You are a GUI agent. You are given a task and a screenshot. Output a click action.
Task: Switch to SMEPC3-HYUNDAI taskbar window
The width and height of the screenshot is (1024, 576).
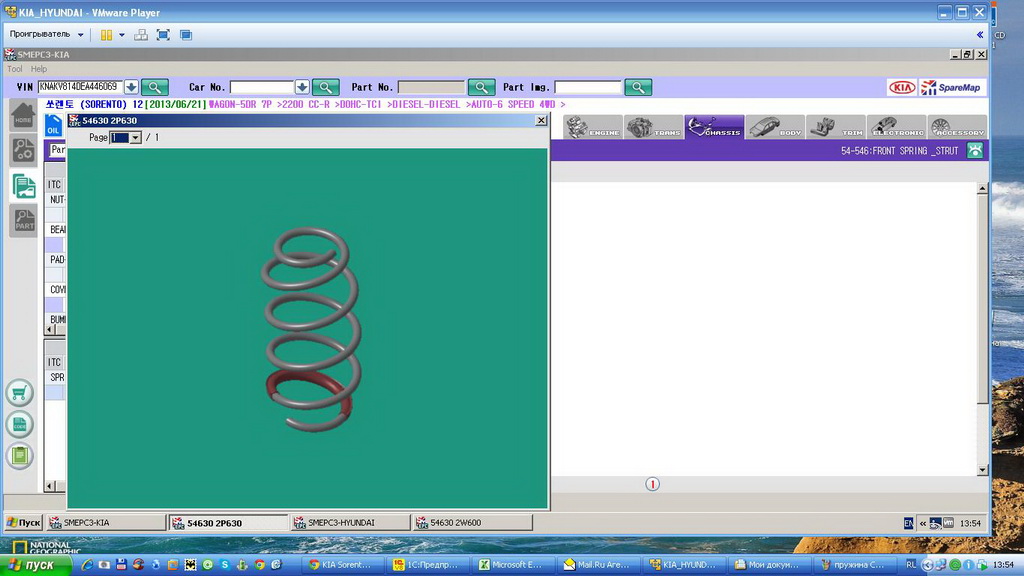click(349, 522)
